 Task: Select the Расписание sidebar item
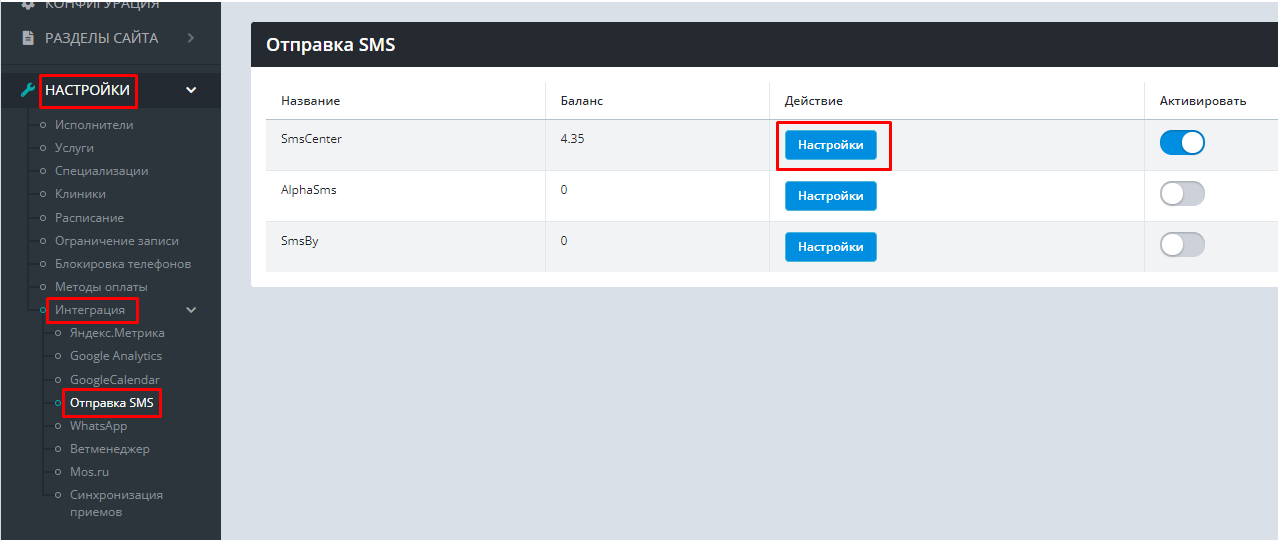(89, 218)
